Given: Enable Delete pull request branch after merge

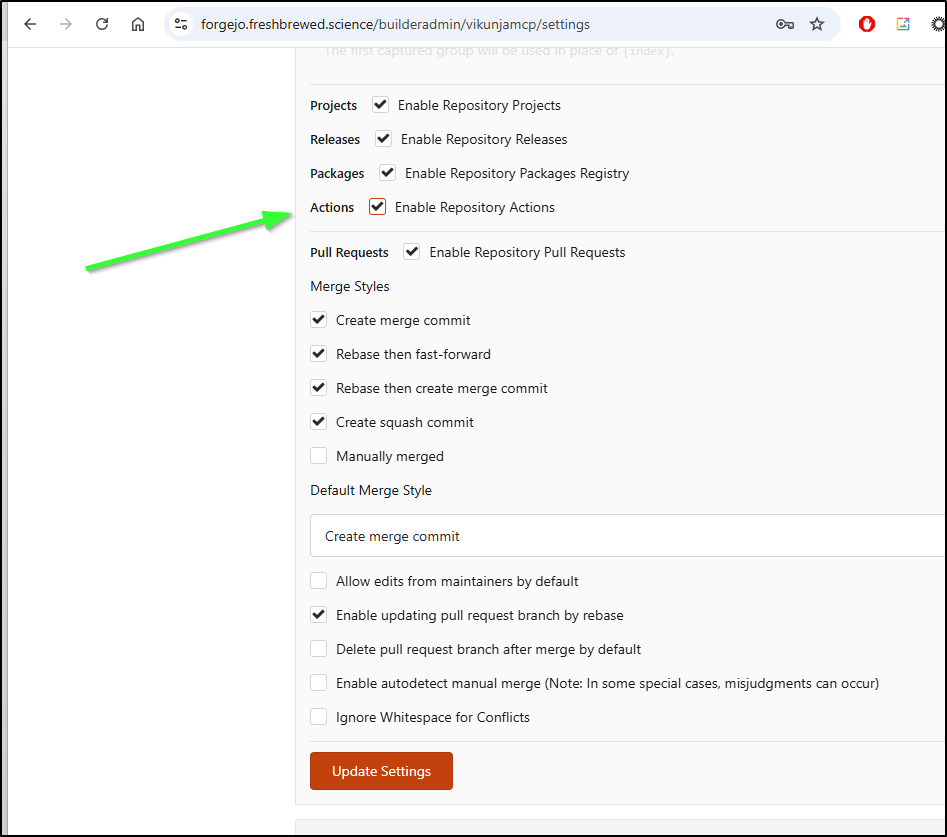Looking at the screenshot, I should (319, 649).
